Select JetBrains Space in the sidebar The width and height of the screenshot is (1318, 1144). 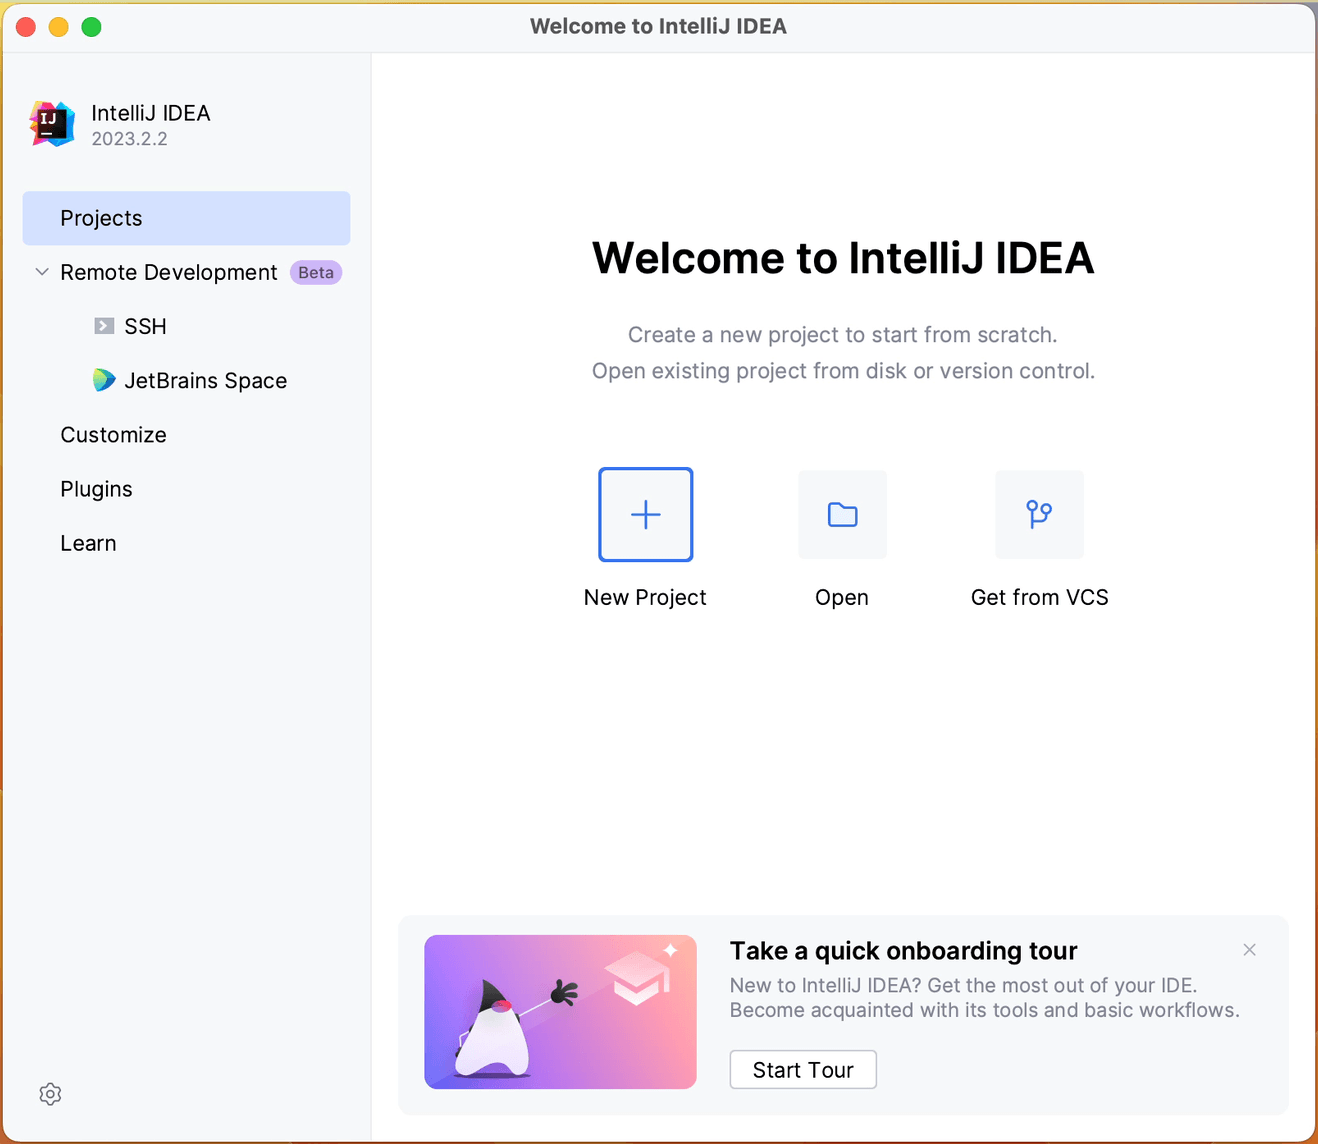coord(205,380)
